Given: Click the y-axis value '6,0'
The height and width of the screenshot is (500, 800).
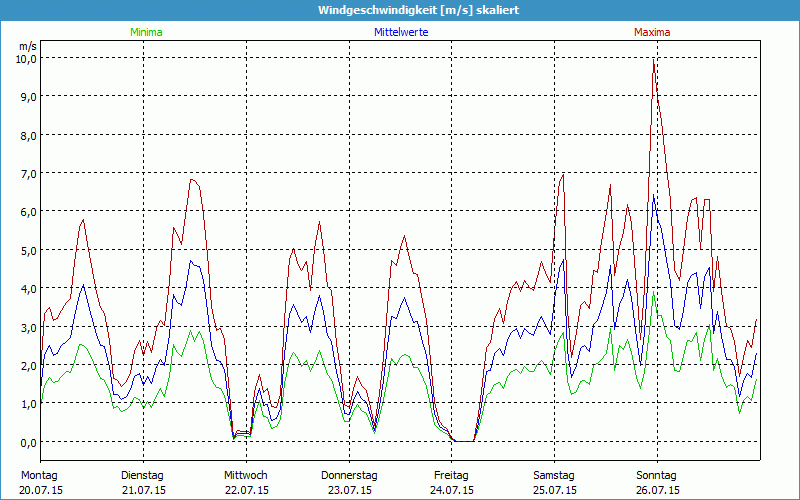Looking at the screenshot, I should [28, 212].
